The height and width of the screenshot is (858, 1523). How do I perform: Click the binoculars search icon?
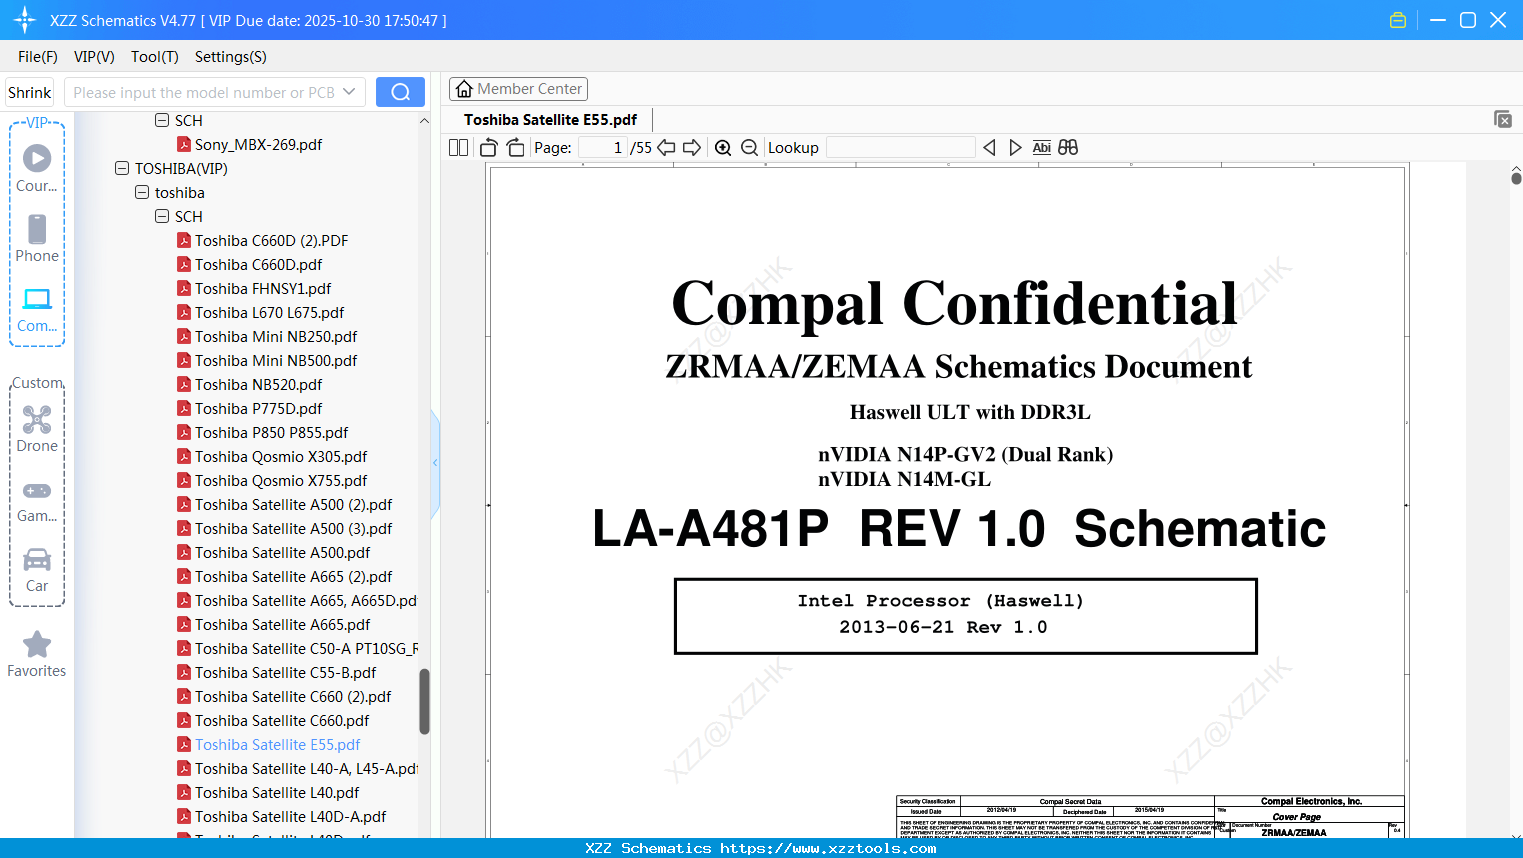(x=1068, y=148)
